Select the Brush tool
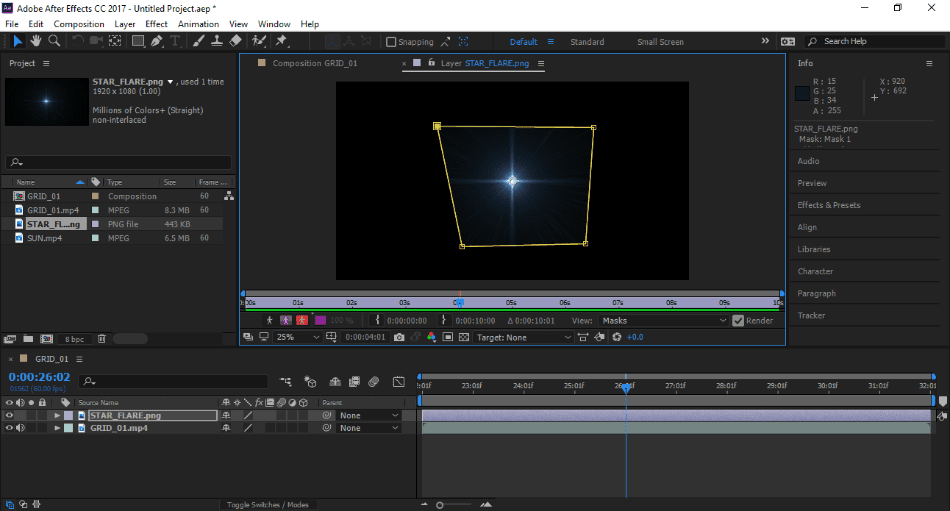This screenshot has width=950, height=511. [x=198, y=41]
